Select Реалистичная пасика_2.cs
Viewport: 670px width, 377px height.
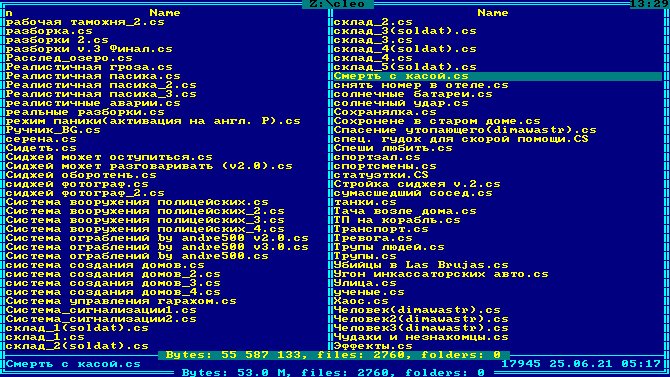click(101, 85)
